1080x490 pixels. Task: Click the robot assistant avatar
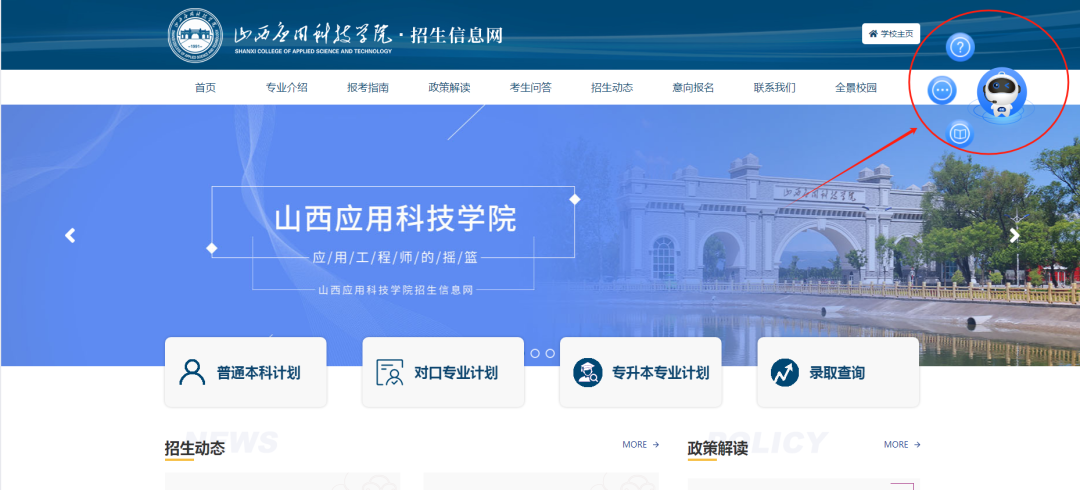1001,94
